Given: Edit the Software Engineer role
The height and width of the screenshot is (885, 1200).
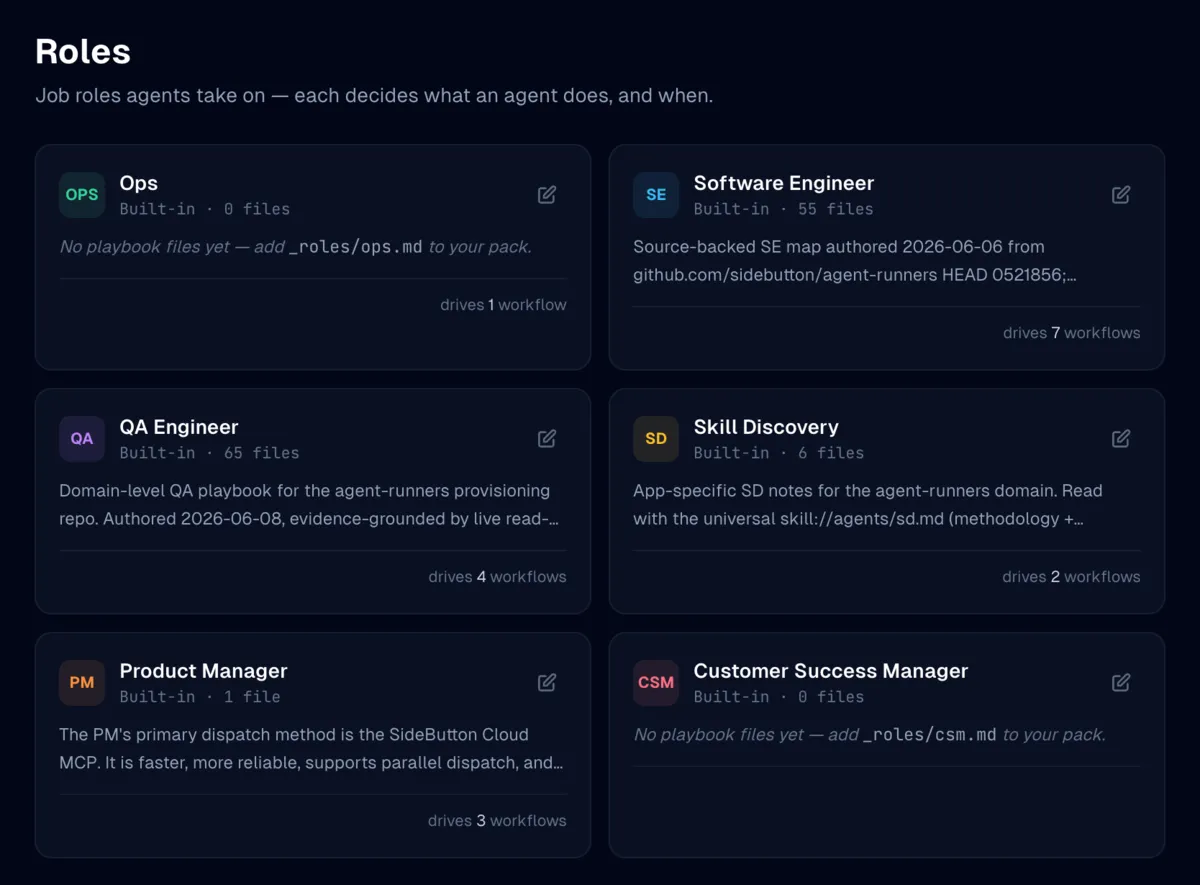Looking at the screenshot, I should pos(1121,195).
